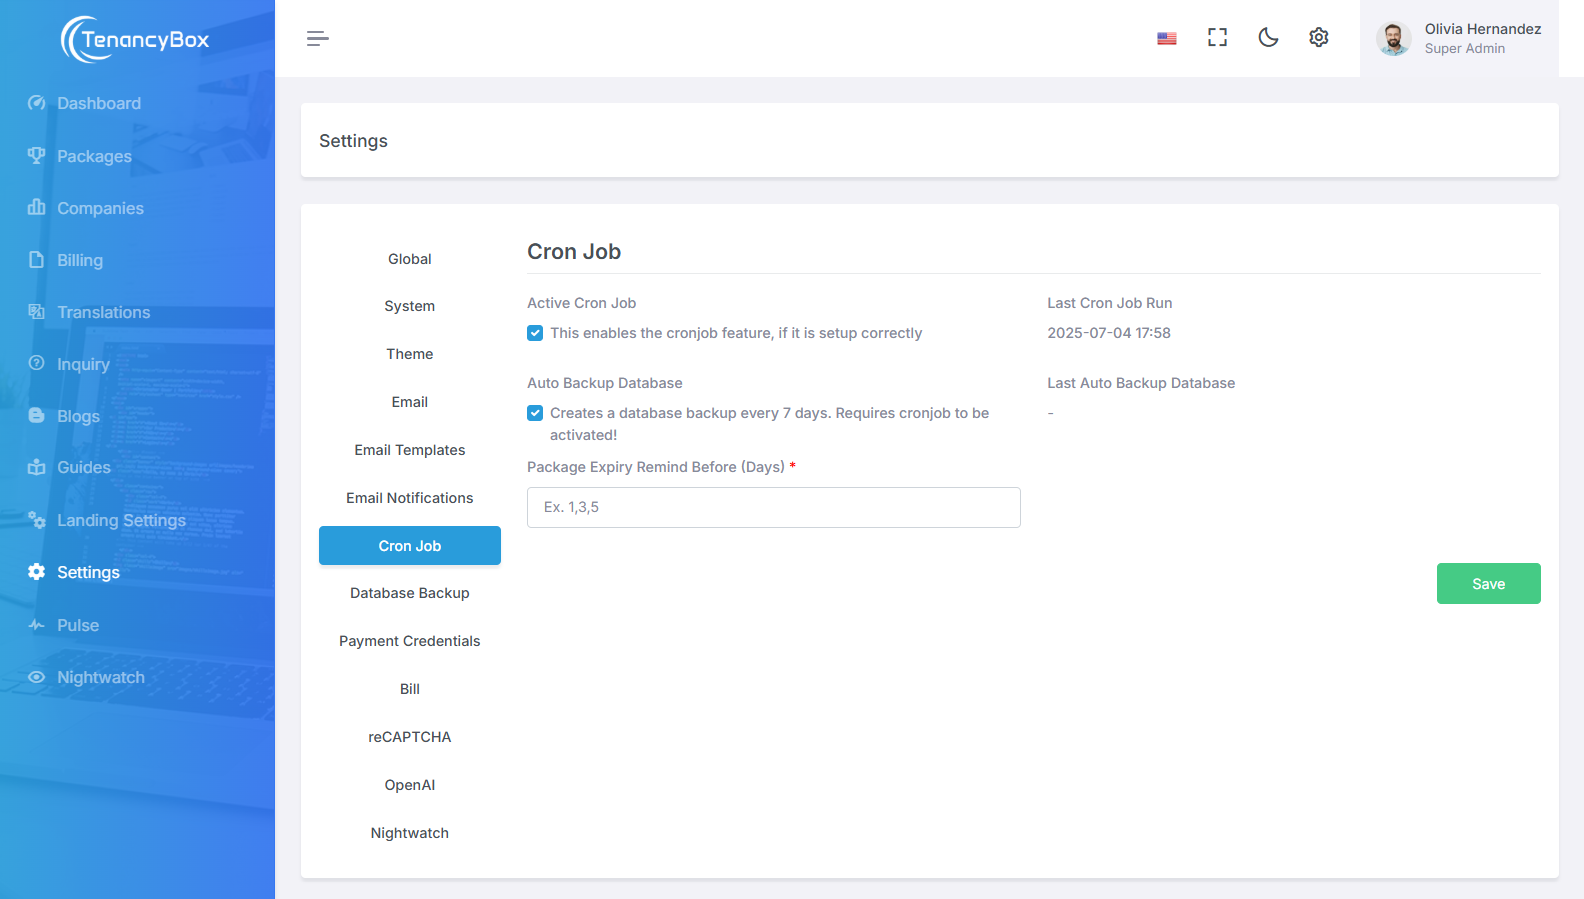Go to Dashboard page

(x=99, y=103)
